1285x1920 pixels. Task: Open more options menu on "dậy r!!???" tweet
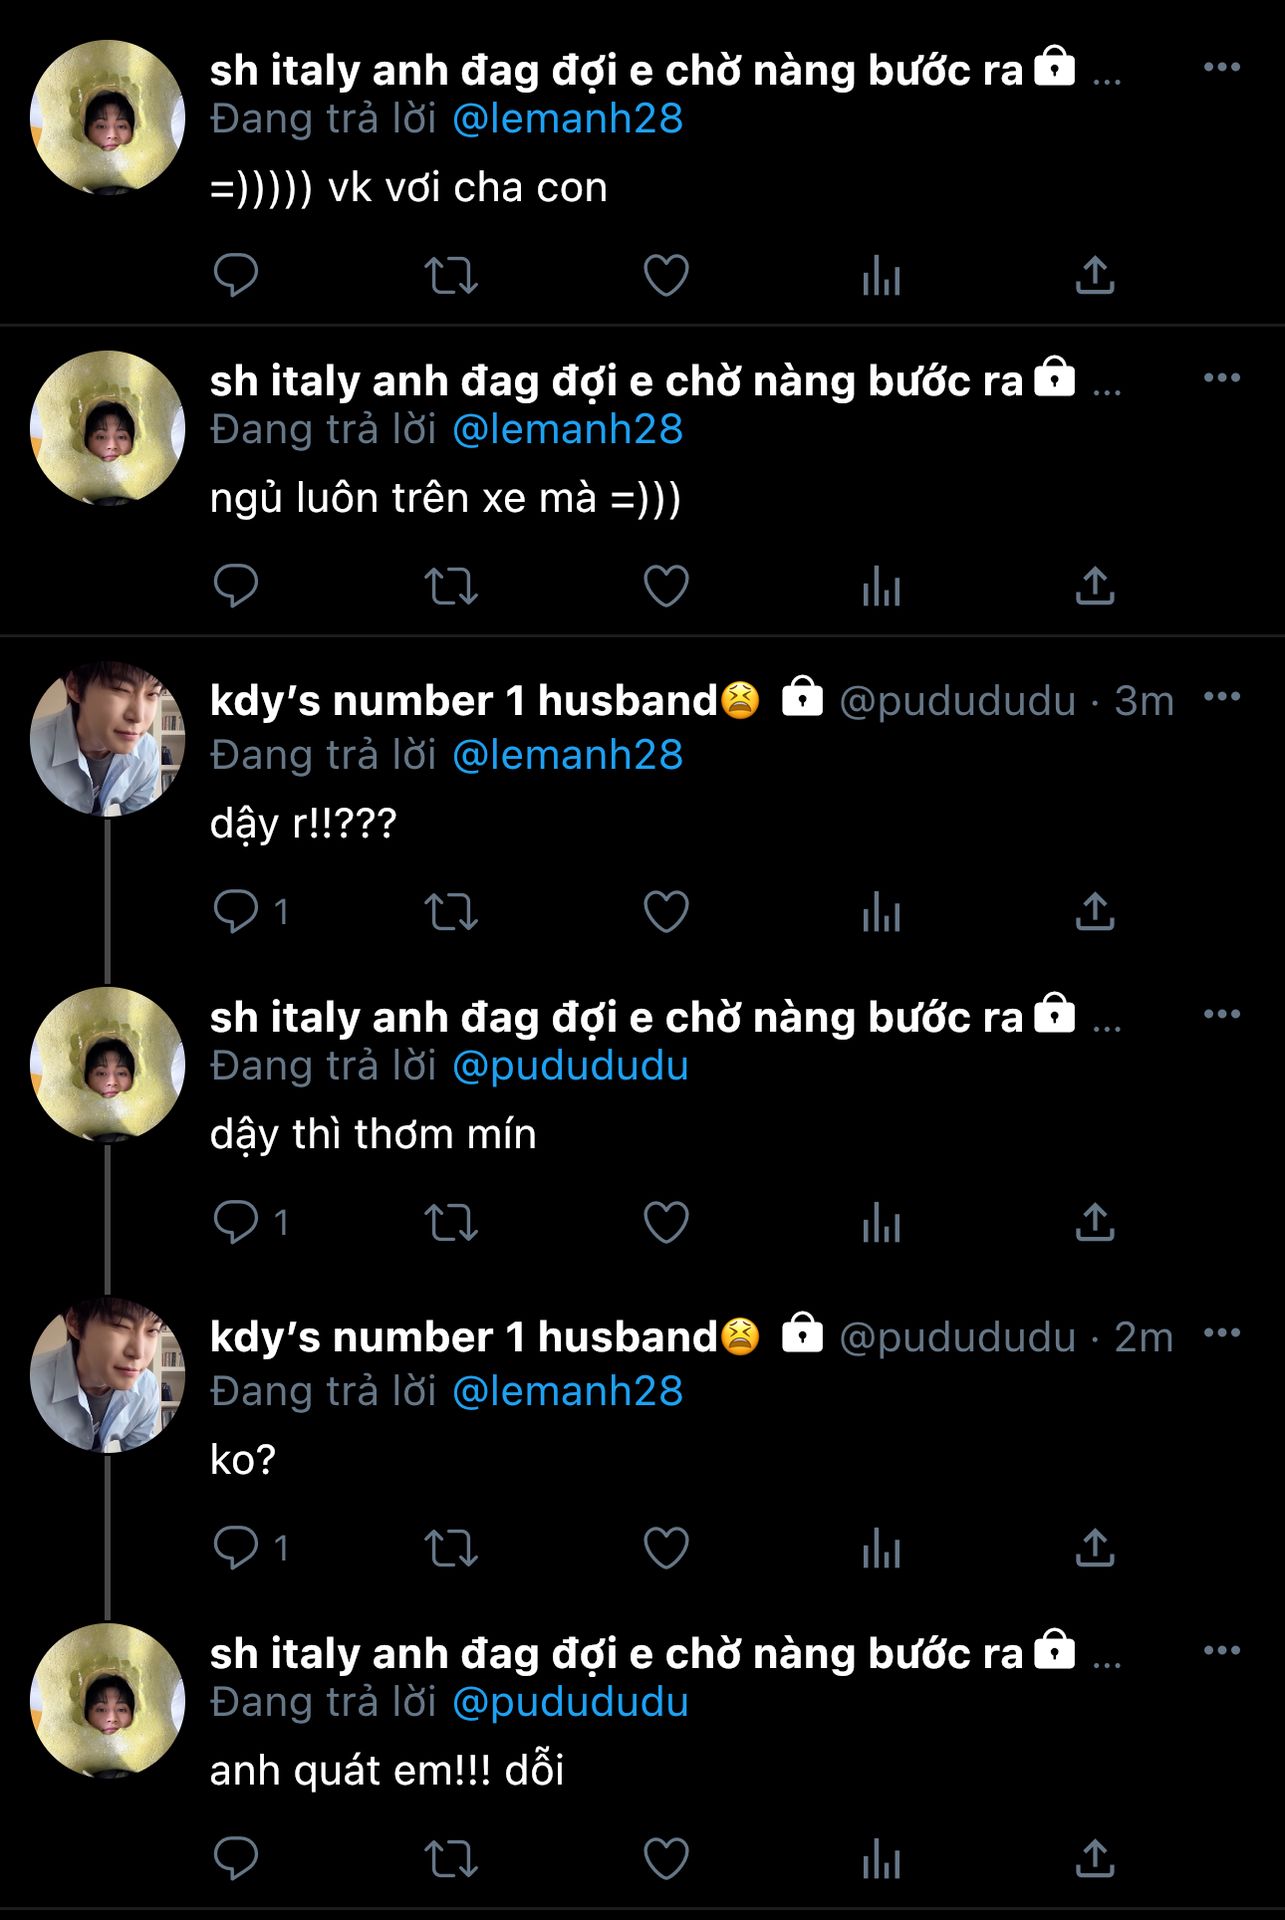[1222, 697]
